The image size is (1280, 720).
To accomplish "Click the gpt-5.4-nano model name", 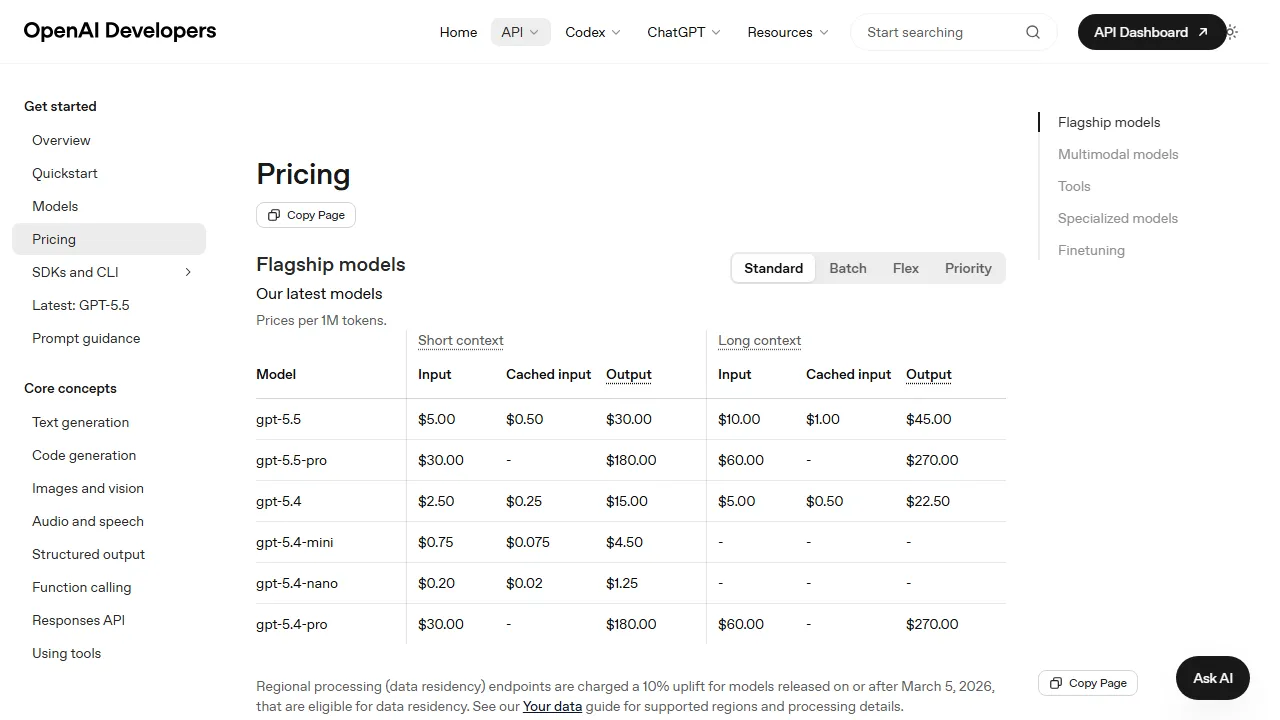I will click(297, 583).
